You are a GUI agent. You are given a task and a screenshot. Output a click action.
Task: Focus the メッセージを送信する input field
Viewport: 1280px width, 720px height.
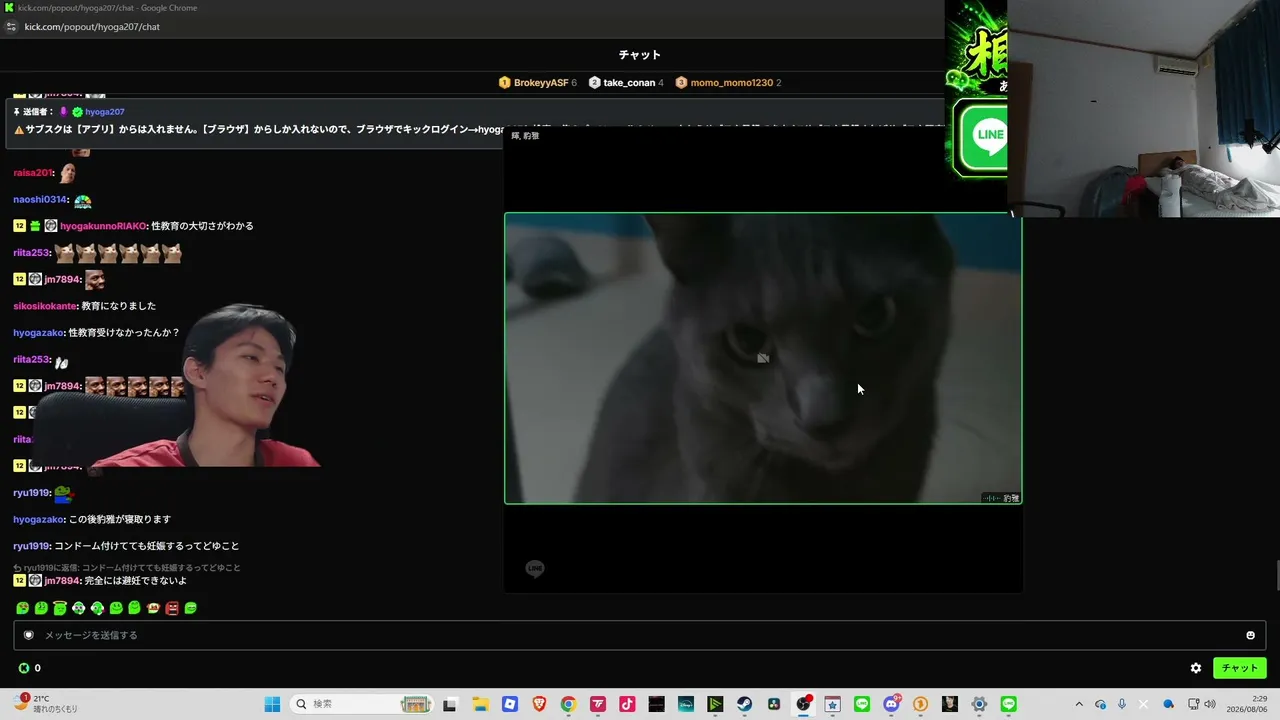[x=640, y=635]
